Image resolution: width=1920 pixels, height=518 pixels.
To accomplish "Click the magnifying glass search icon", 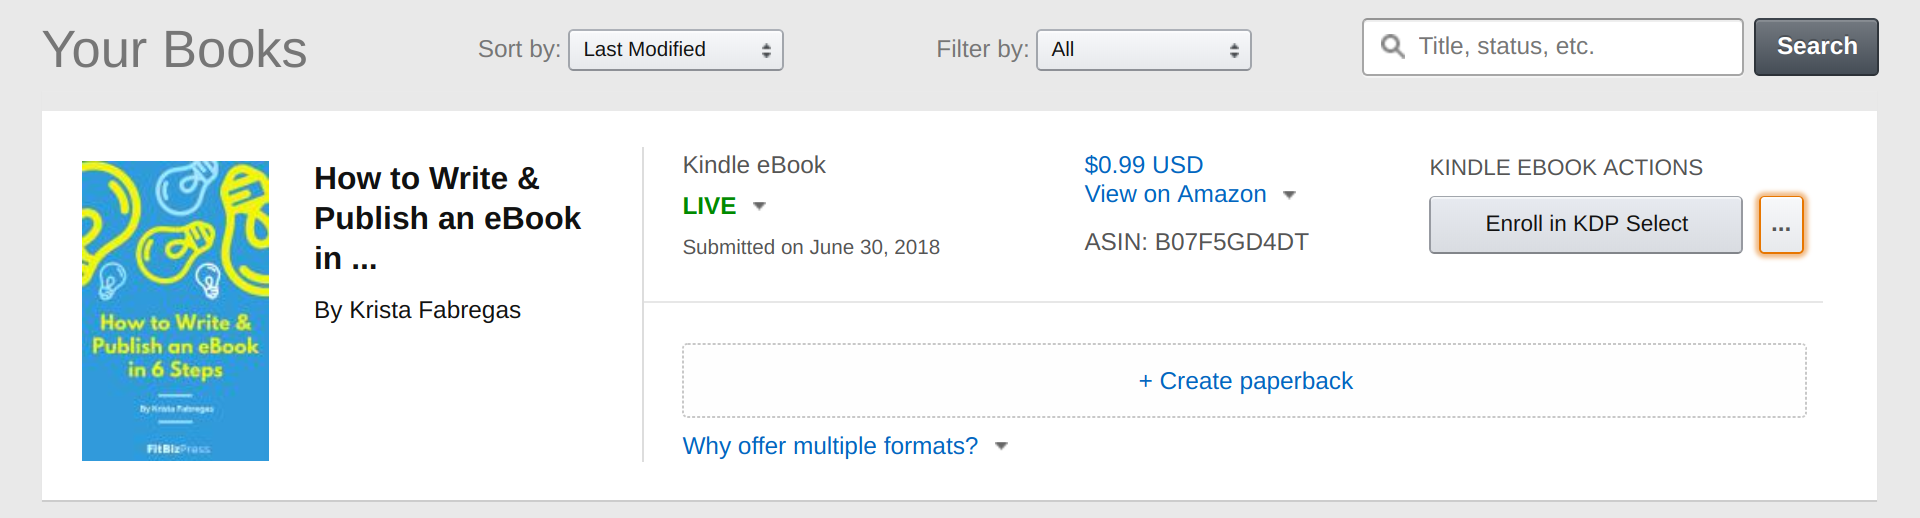I will tap(1392, 46).
